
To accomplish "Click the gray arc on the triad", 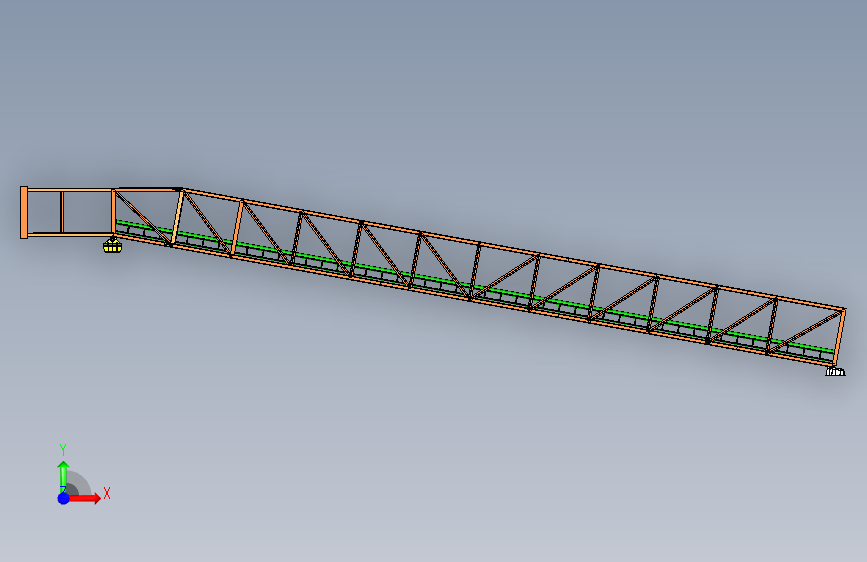I will pos(81,482).
